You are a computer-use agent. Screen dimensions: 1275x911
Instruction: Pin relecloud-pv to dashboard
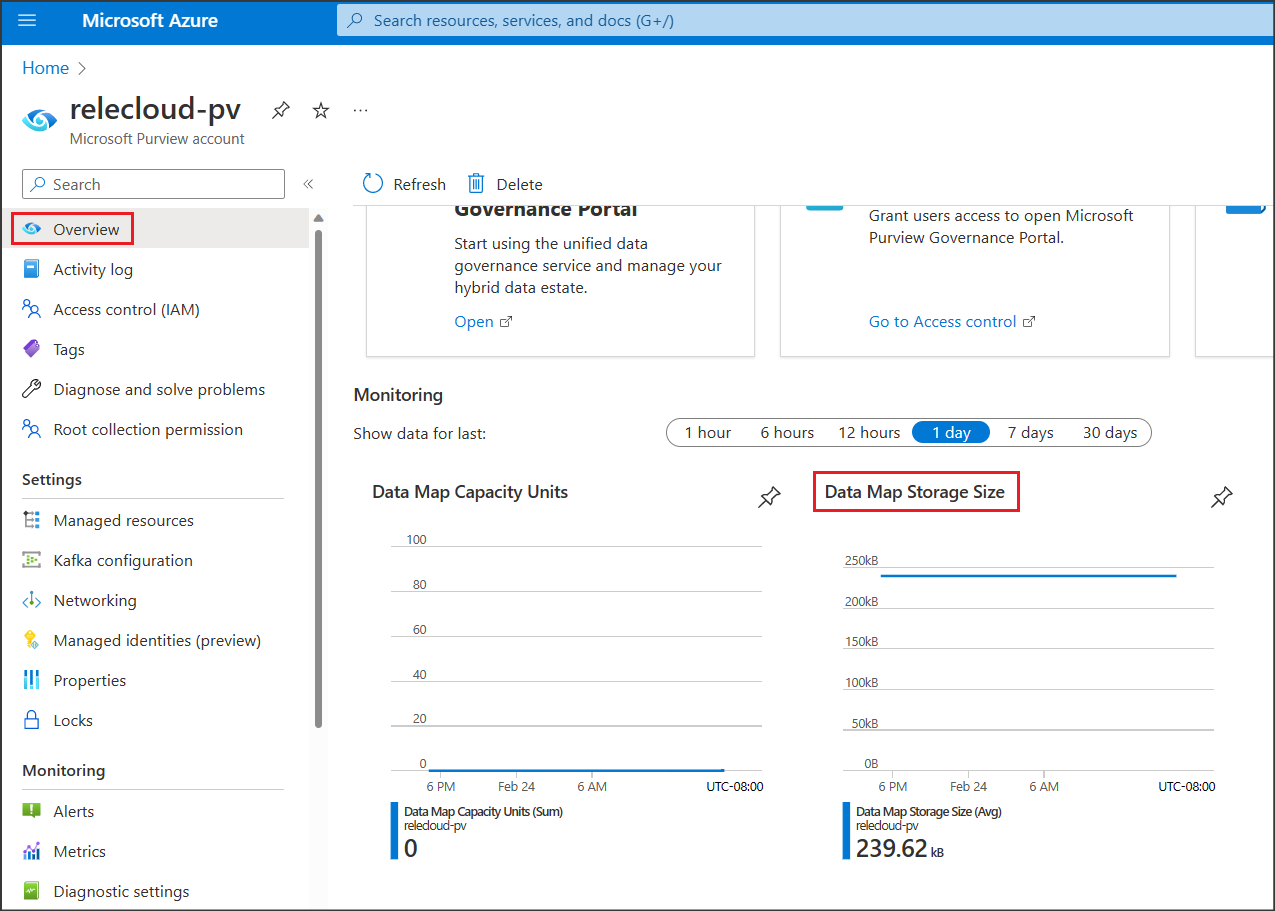(x=281, y=110)
